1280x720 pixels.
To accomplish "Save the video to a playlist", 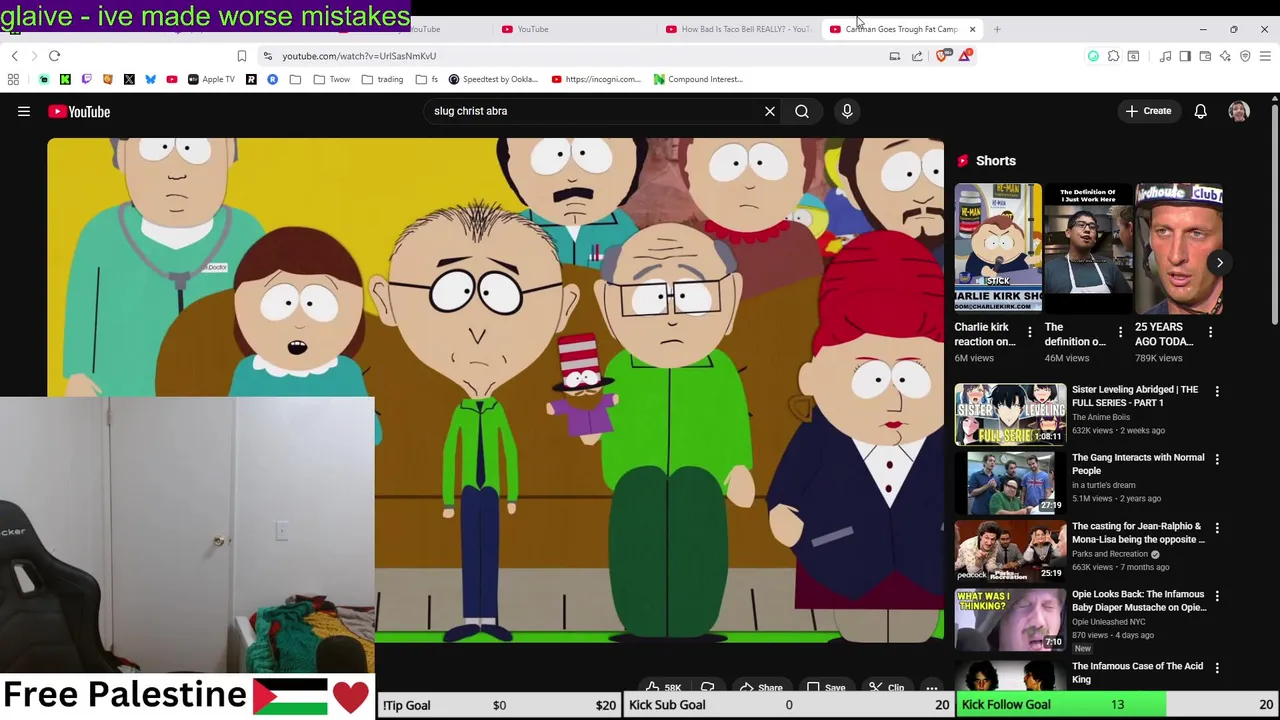I will (826, 688).
